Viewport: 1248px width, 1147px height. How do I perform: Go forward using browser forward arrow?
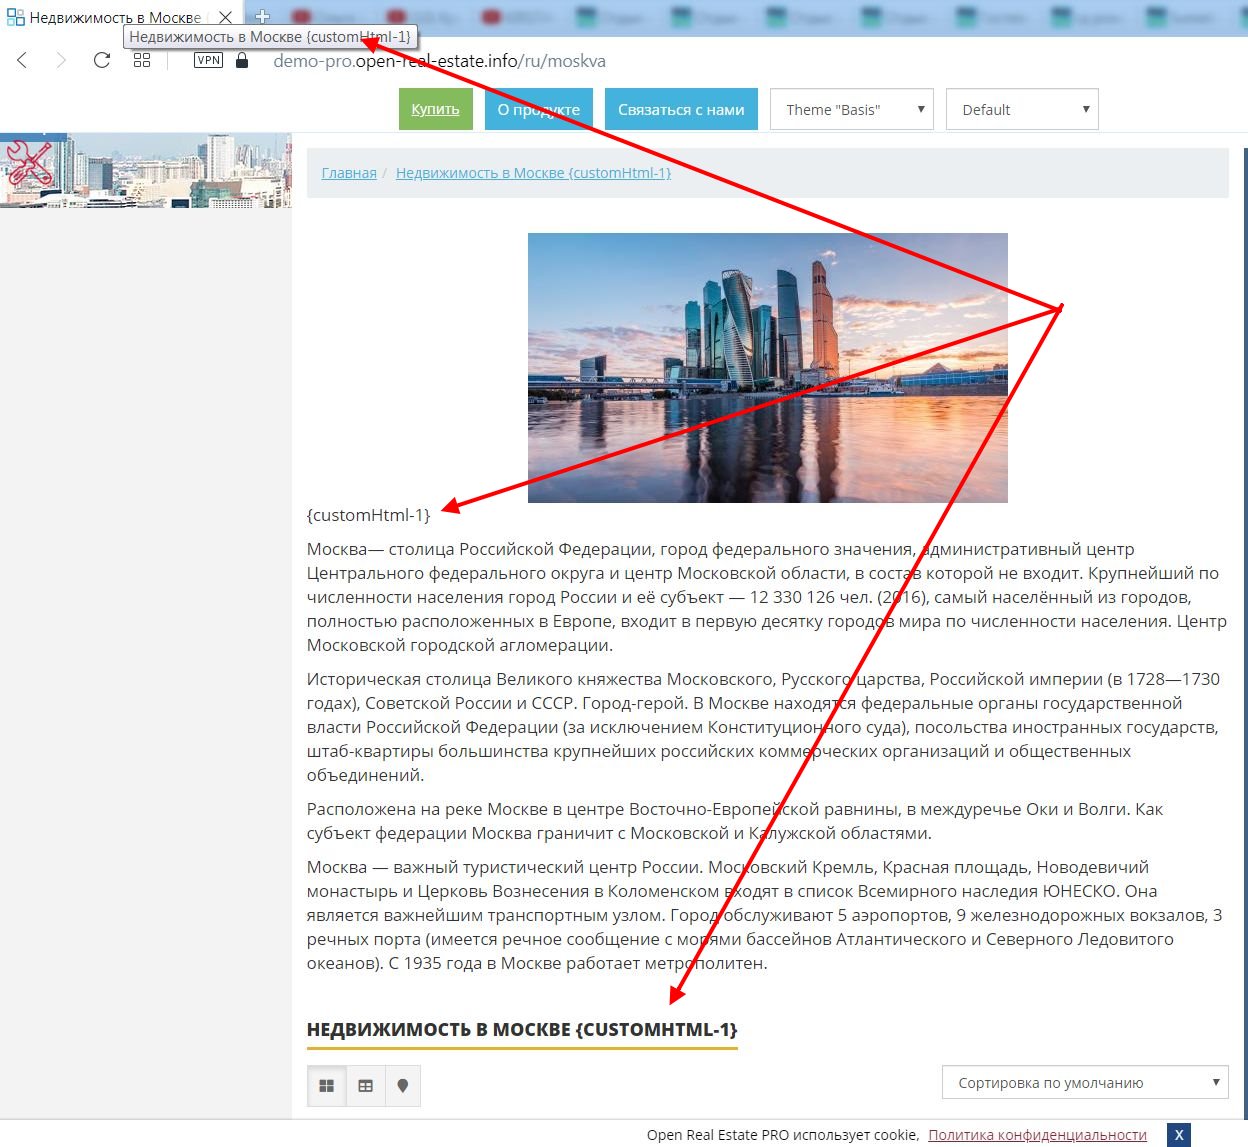(61, 60)
